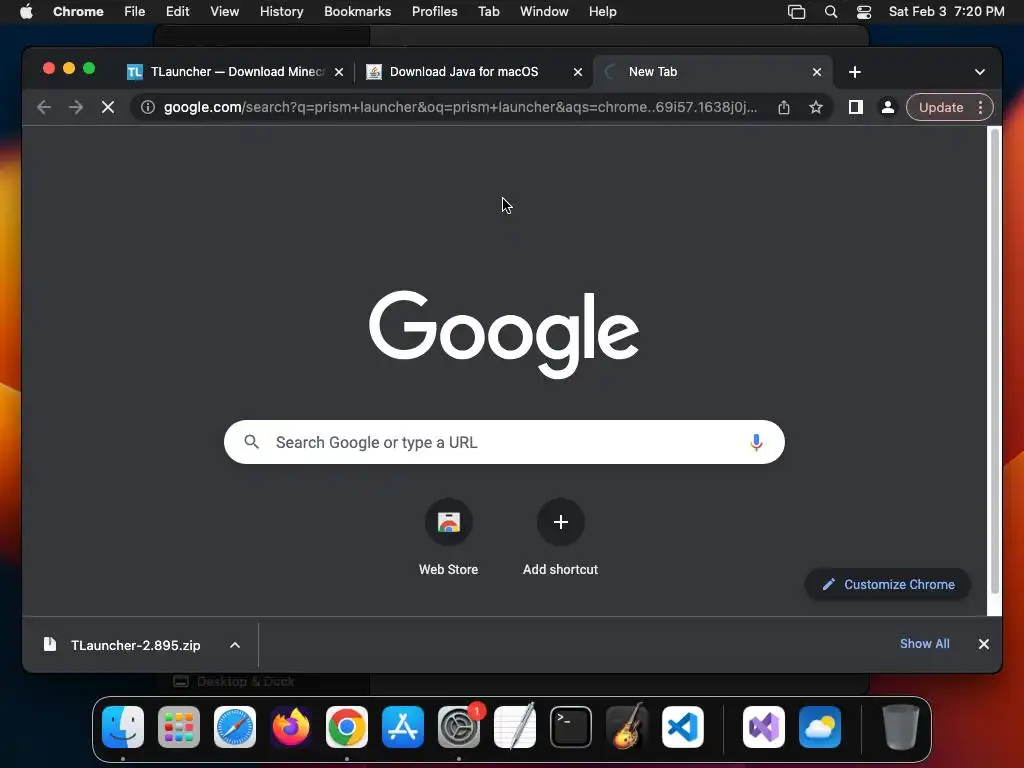Expand the tab search chevron
1024x768 pixels.
pos(980,72)
